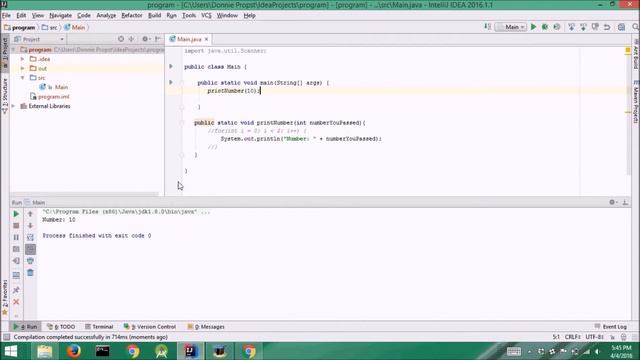Clear the console with the trash icon
640x360 pixels.
coord(30,273)
